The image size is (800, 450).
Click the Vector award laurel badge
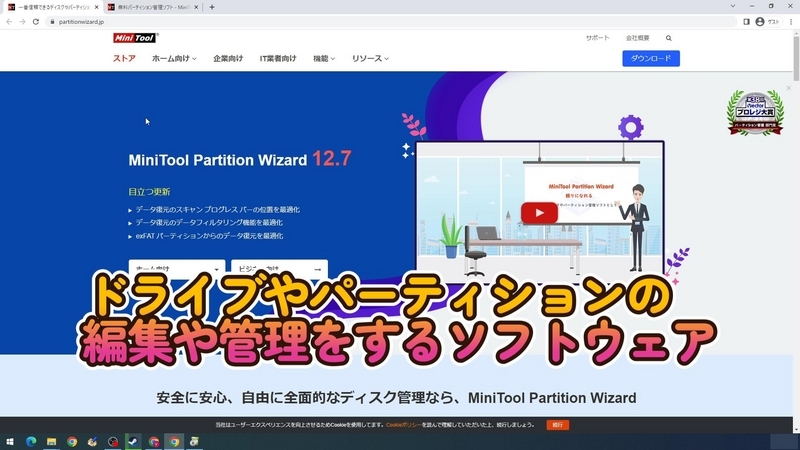(755, 113)
